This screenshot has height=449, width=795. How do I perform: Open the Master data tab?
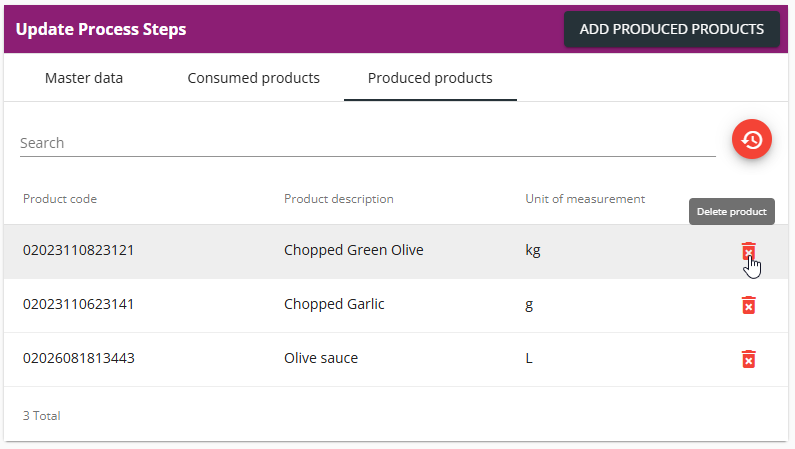coord(84,78)
